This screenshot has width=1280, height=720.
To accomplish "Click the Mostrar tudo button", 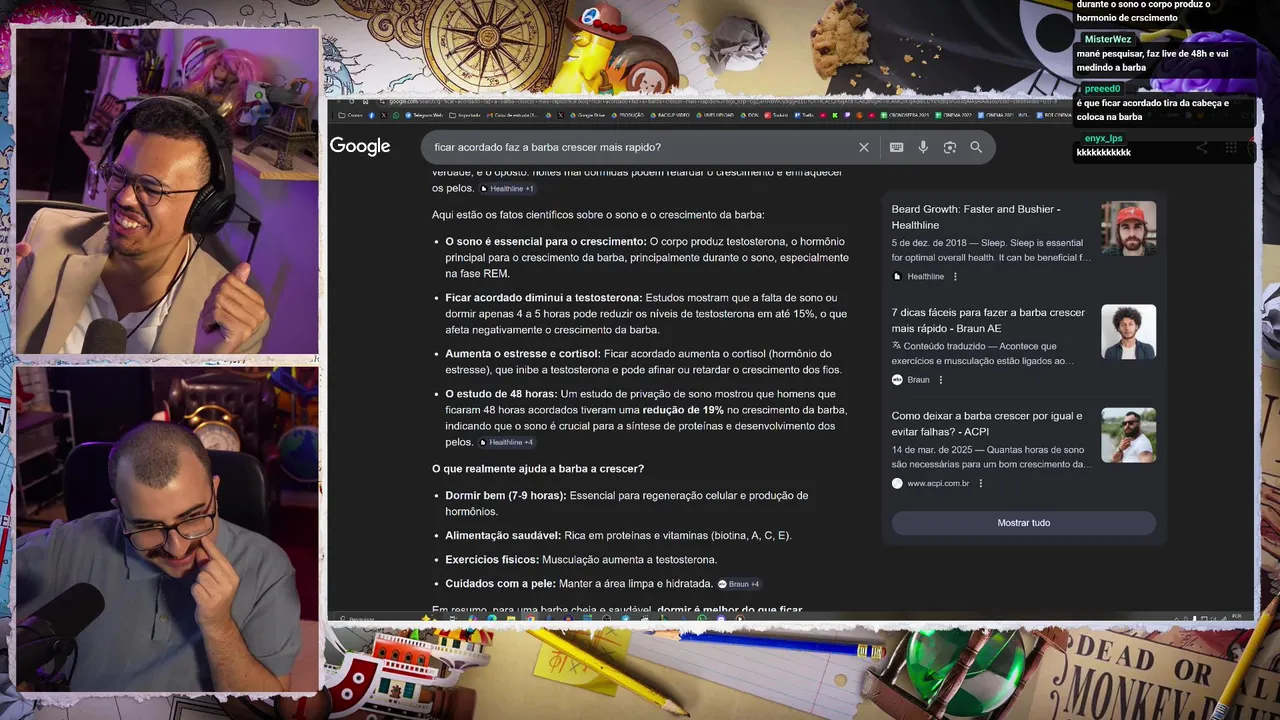I will [1023, 523].
